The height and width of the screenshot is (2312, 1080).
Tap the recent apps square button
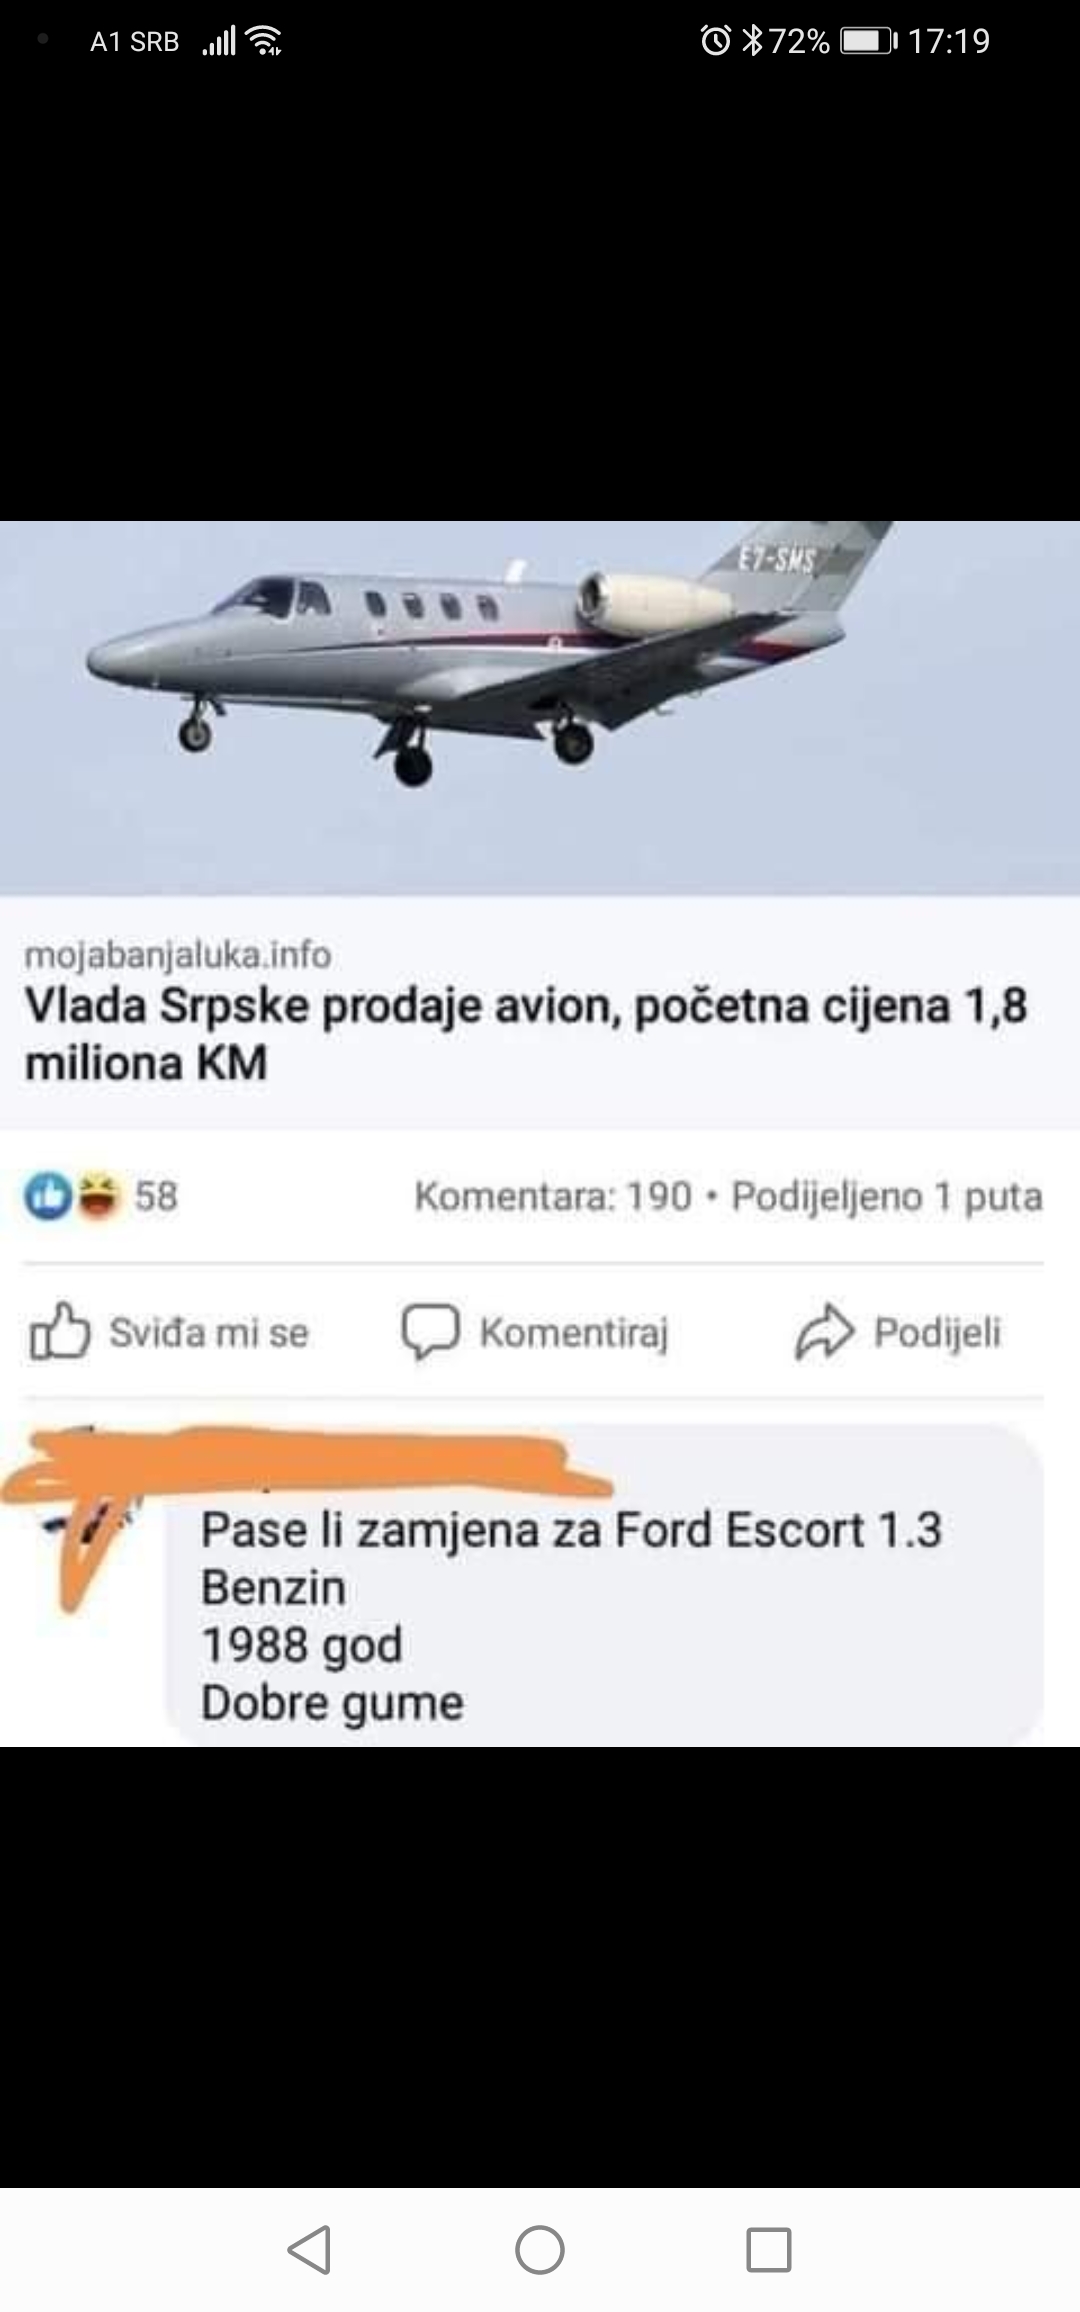769,2250
